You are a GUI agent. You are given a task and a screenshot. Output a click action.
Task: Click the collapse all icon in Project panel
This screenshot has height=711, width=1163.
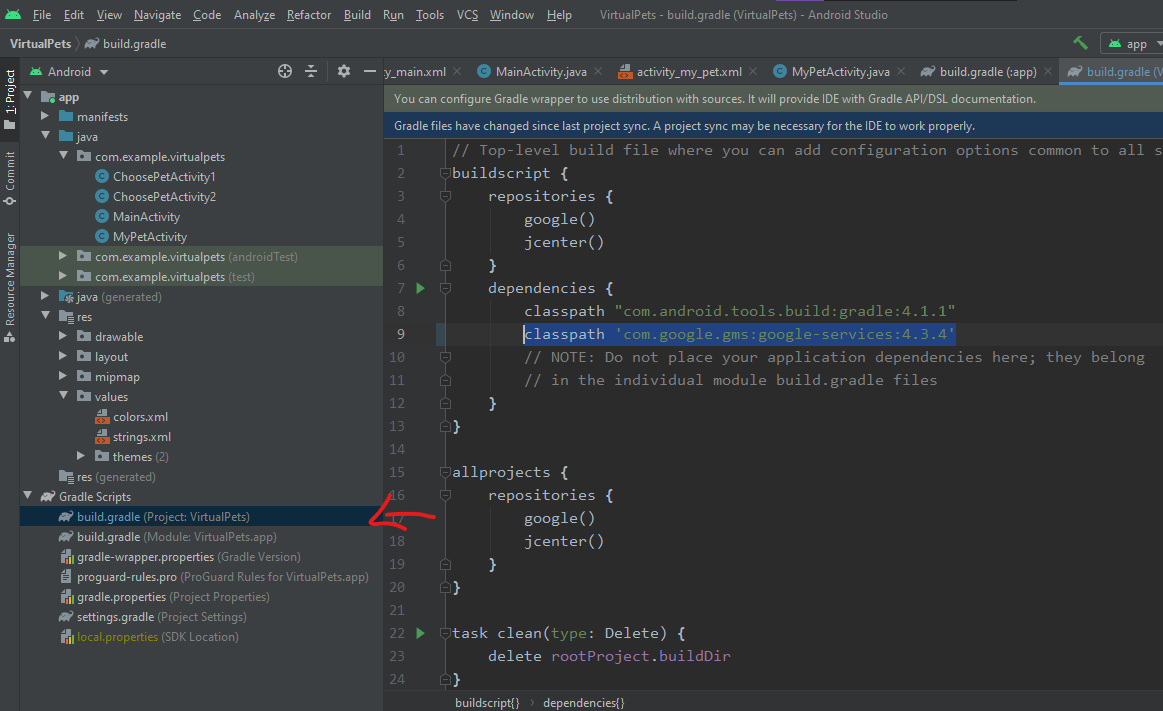coord(311,71)
